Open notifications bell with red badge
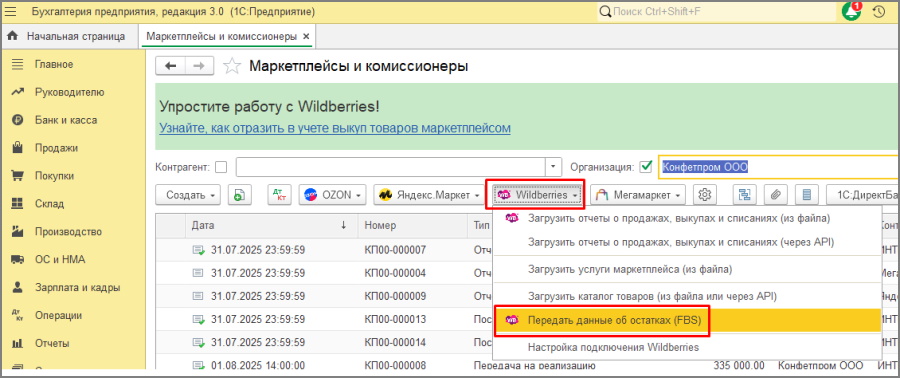The width and height of the screenshot is (900, 378). pos(852,11)
